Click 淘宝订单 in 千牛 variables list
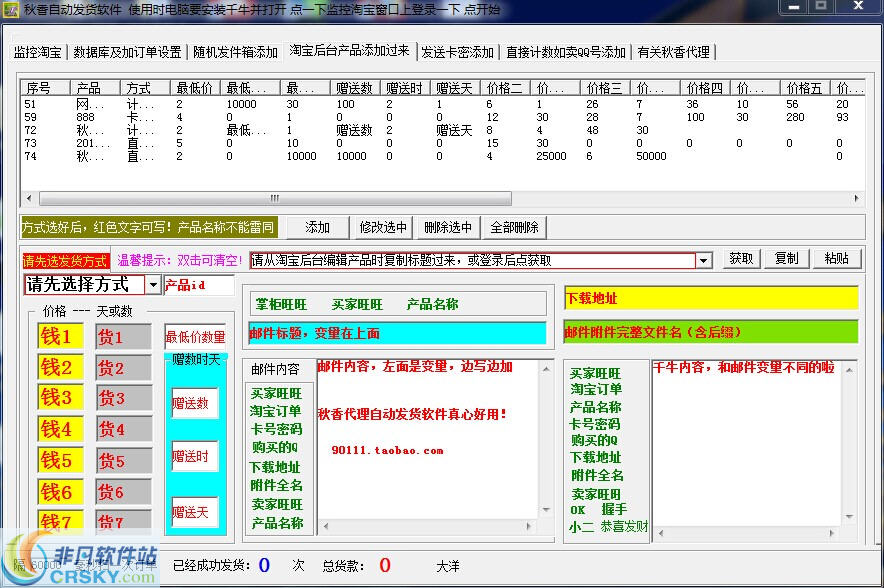 click(596, 389)
